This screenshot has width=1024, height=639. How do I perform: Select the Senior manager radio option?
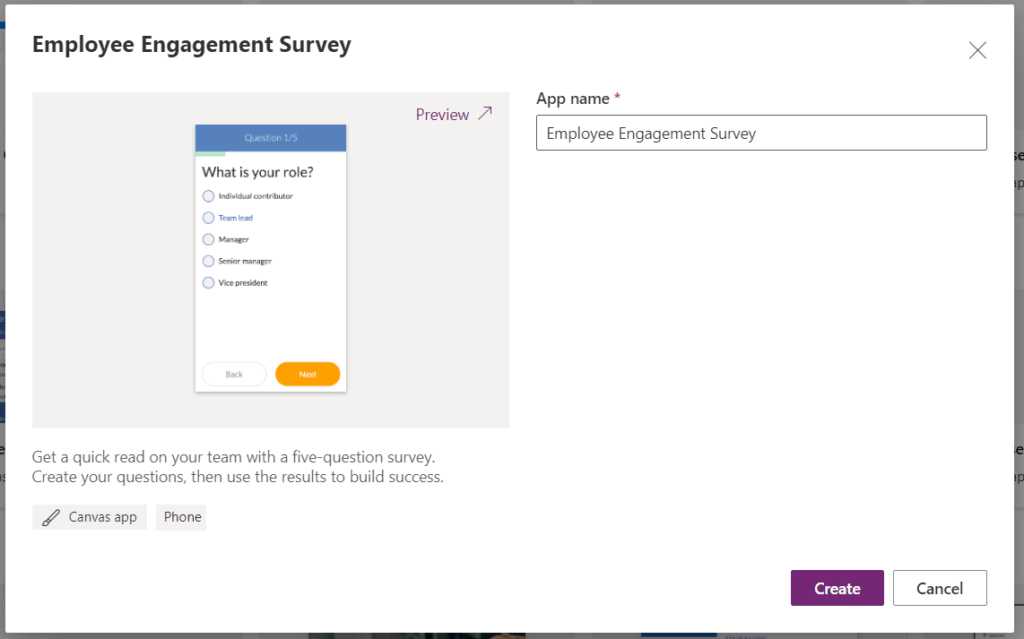(x=208, y=261)
